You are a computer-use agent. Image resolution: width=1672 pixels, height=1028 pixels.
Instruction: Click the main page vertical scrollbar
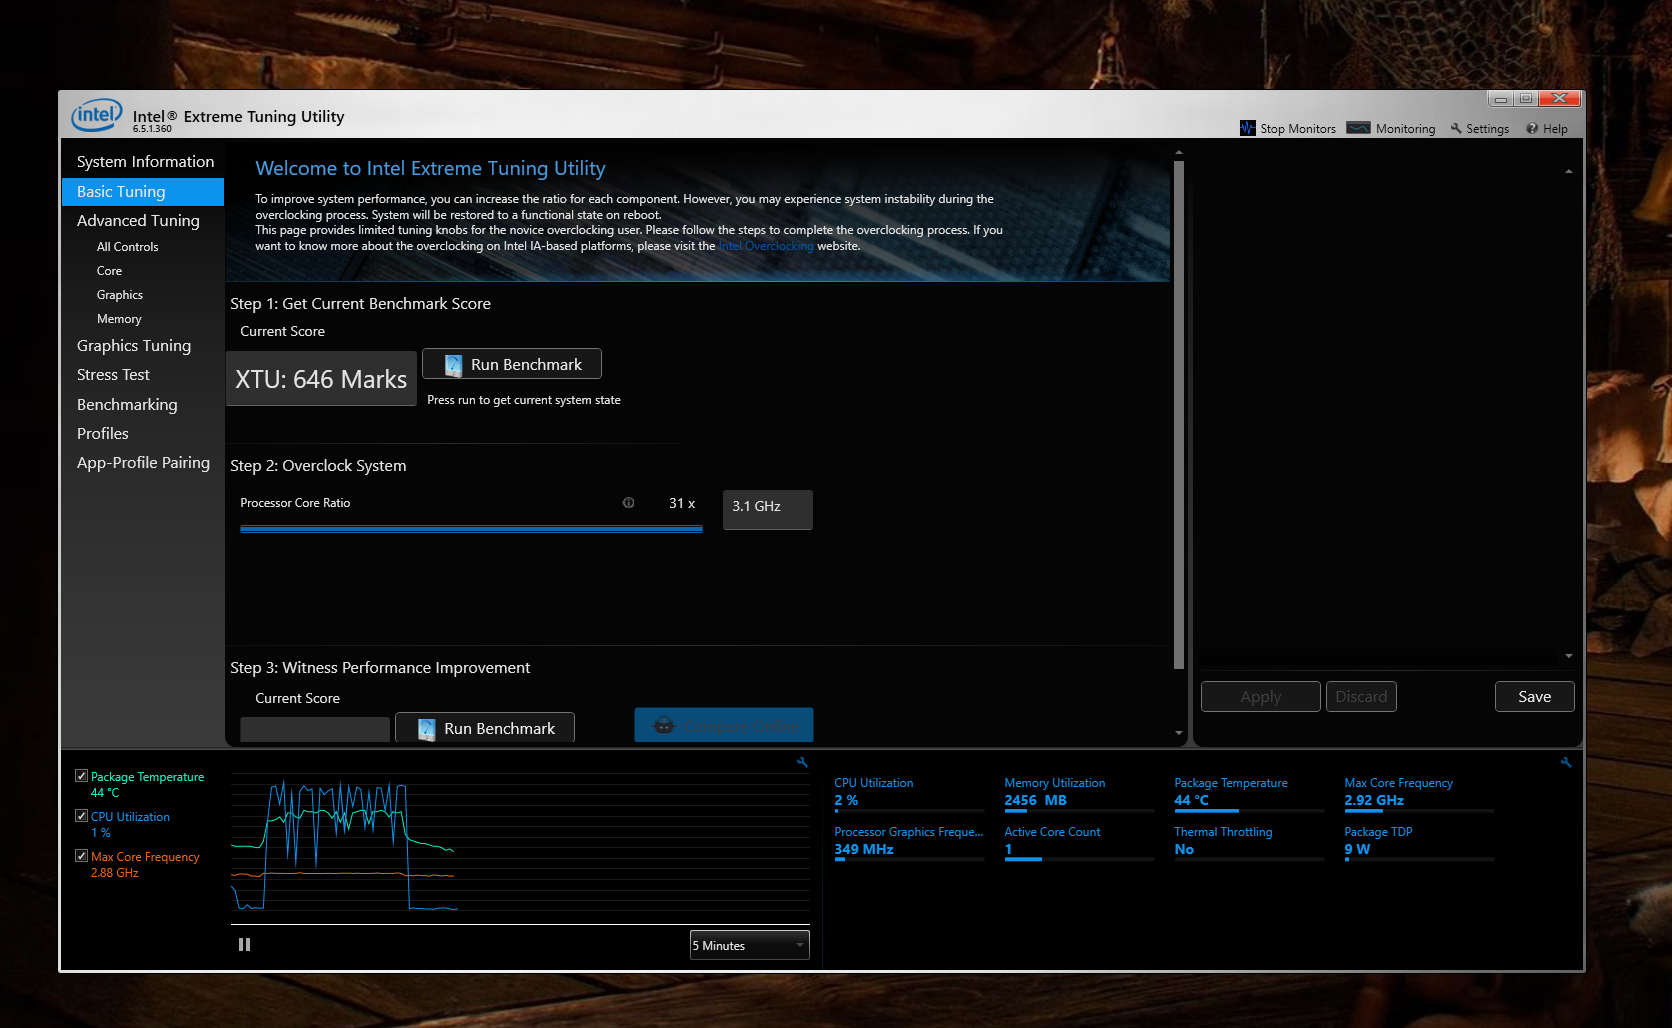1179,414
